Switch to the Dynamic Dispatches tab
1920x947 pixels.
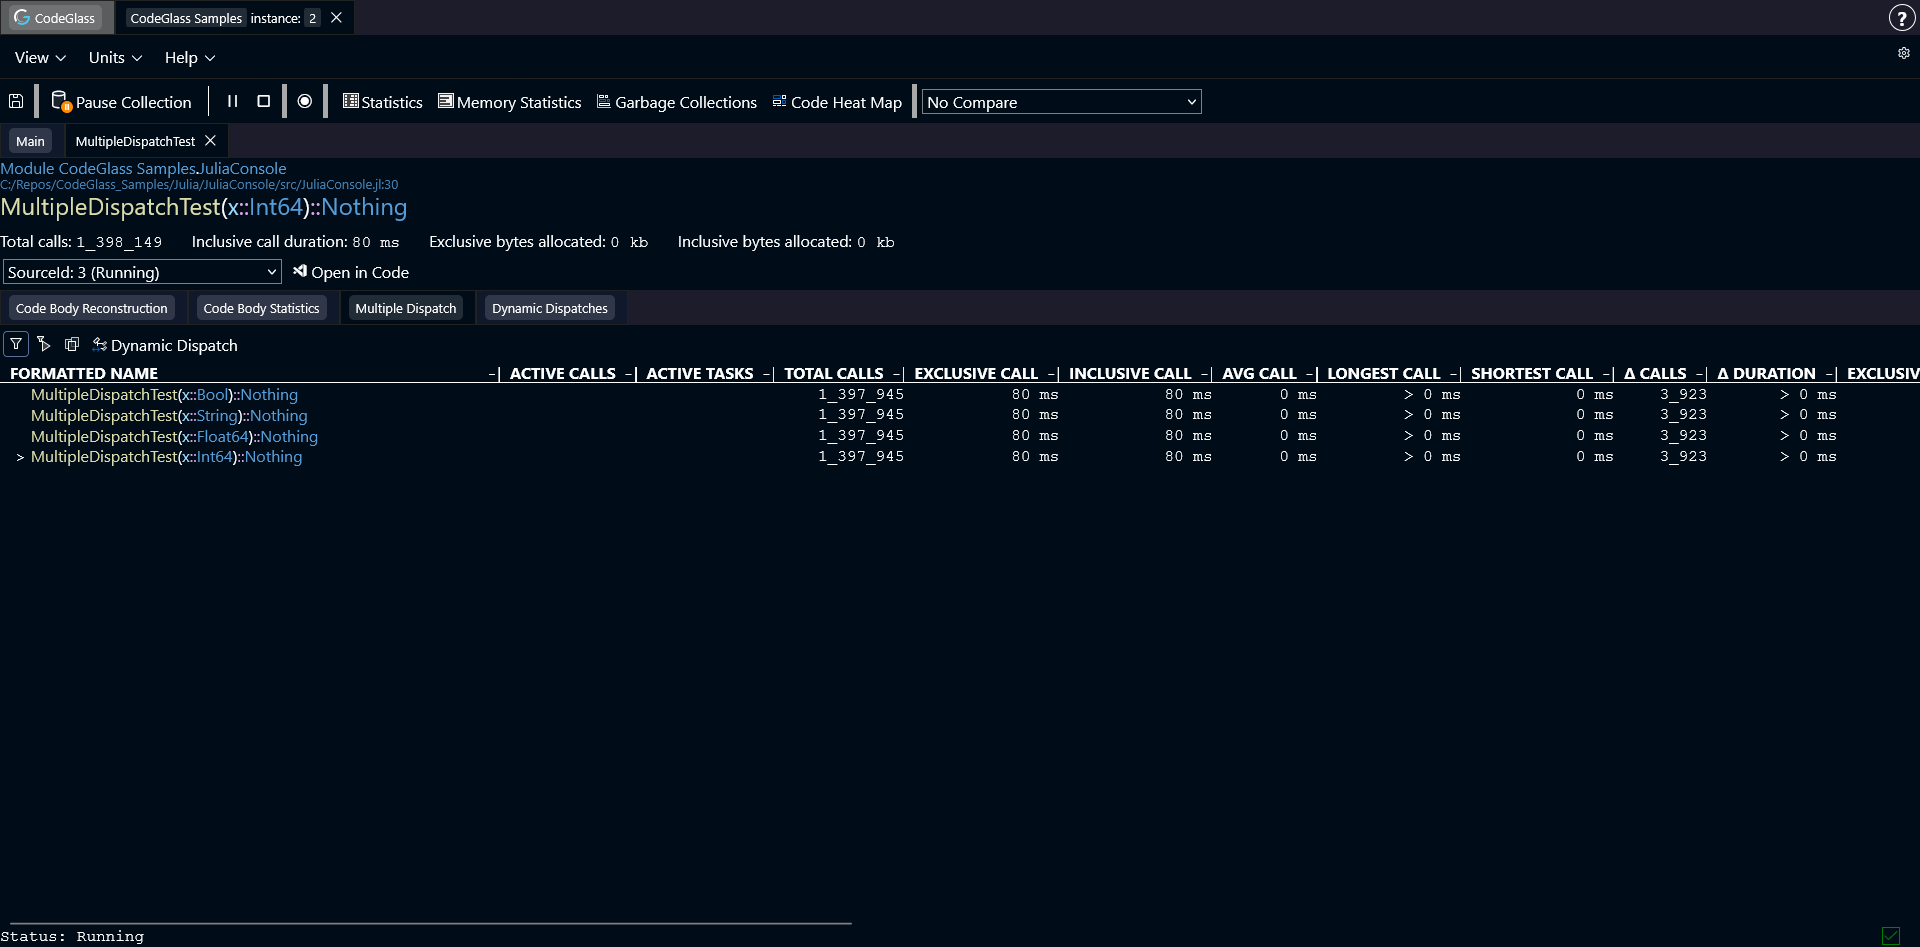(x=549, y=307)
